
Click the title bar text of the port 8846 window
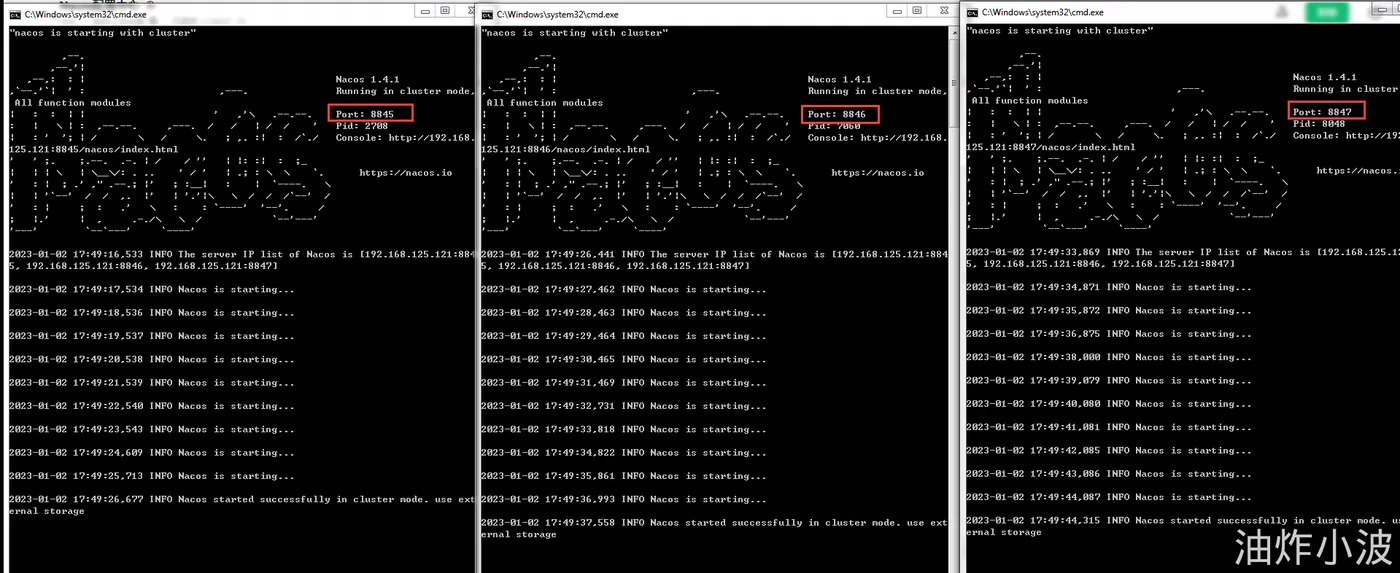point(558,15)
